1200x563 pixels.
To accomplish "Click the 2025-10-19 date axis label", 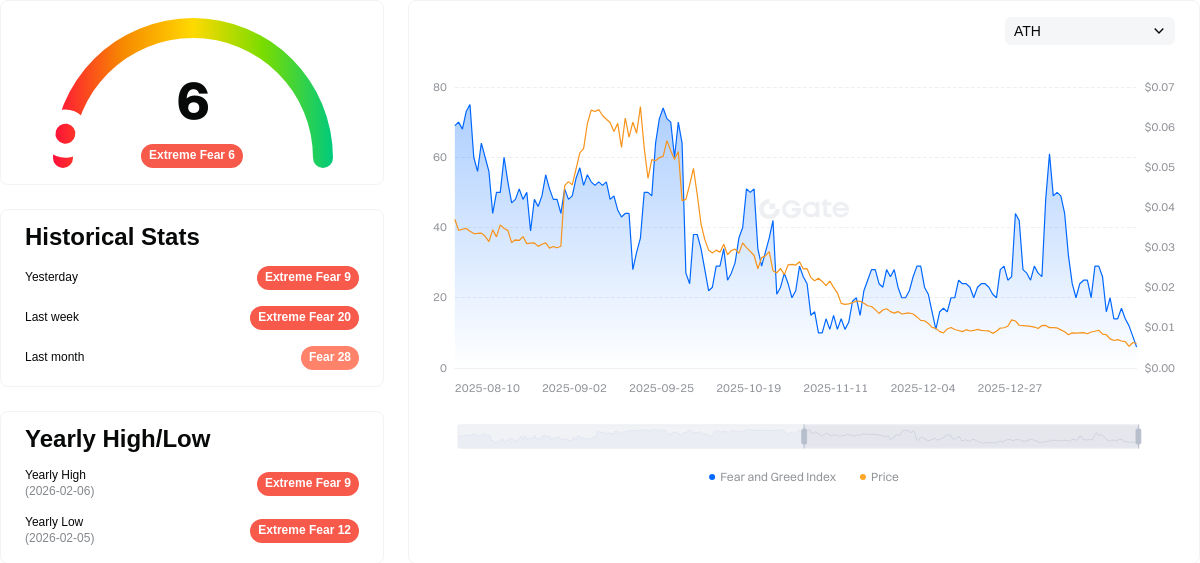I will pyautogui.click(x=748, y=388).
